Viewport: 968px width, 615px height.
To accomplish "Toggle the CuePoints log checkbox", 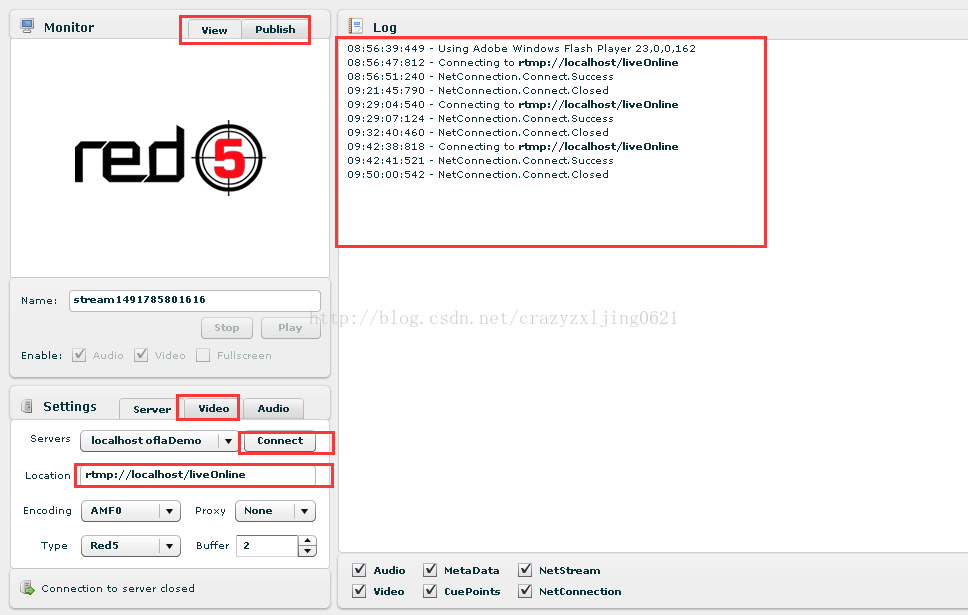I will [430, 591].
